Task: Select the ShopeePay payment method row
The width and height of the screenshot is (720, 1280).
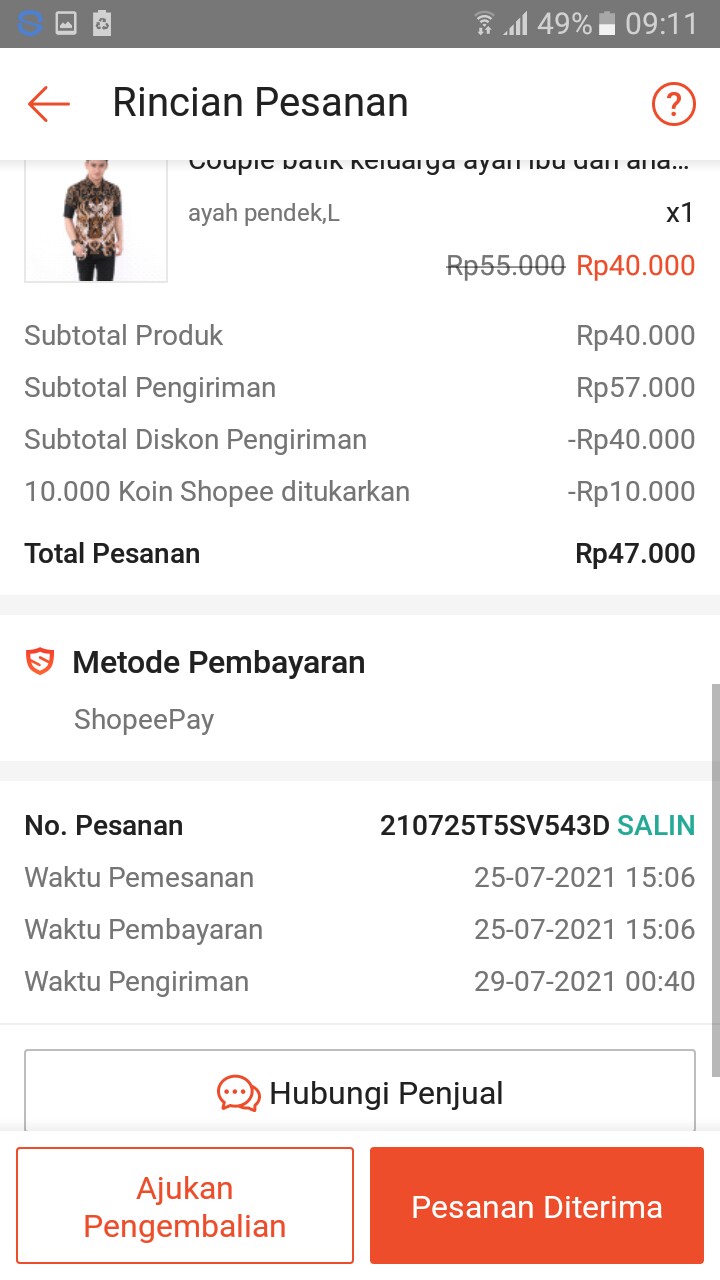Action: [144, 719]
